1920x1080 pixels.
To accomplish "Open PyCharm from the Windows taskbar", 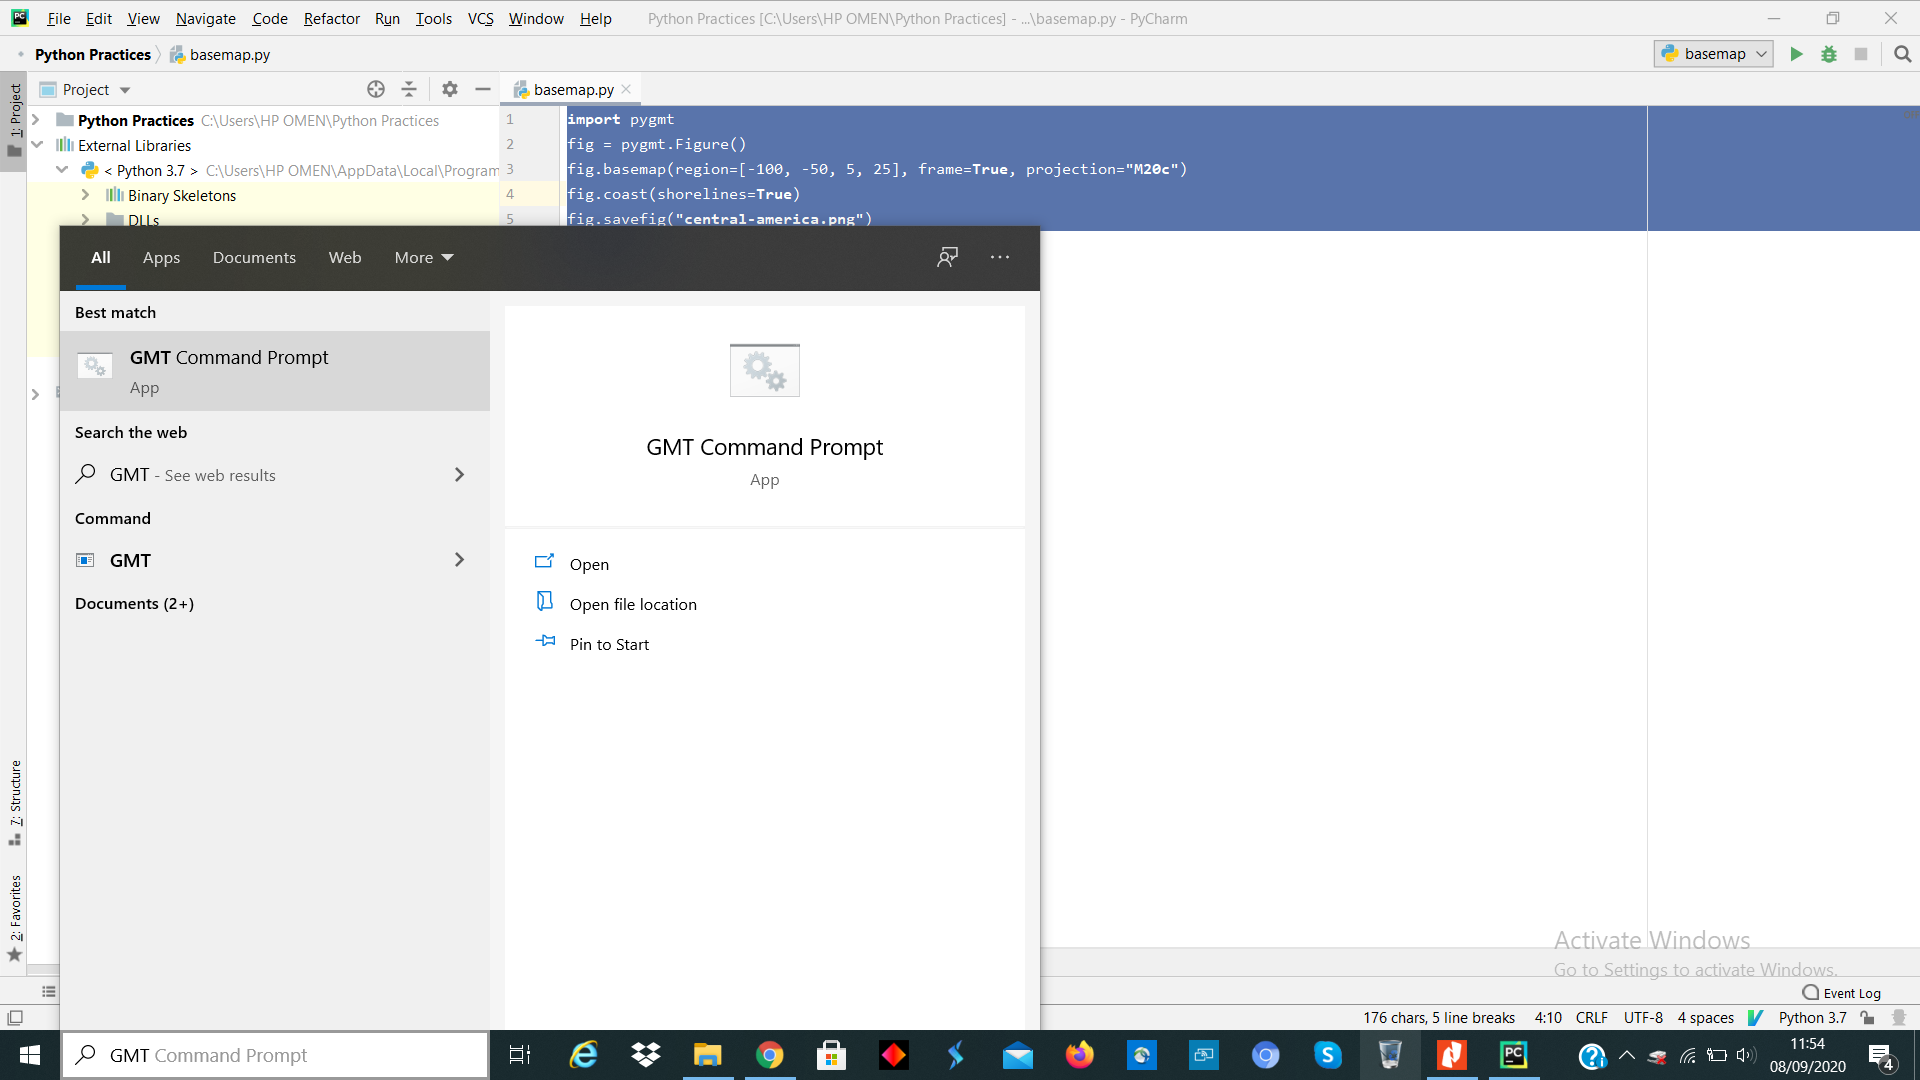I will (1513, 1055).
